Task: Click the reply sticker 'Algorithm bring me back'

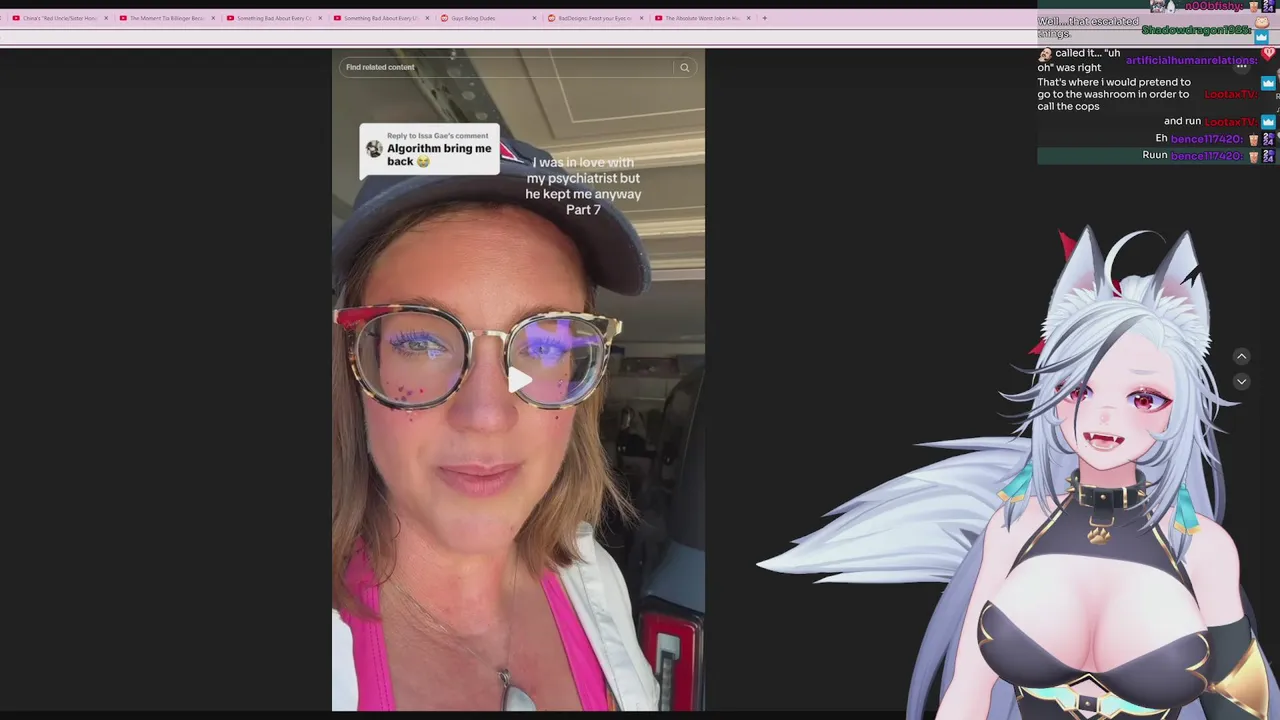Action: pos(429,150)
